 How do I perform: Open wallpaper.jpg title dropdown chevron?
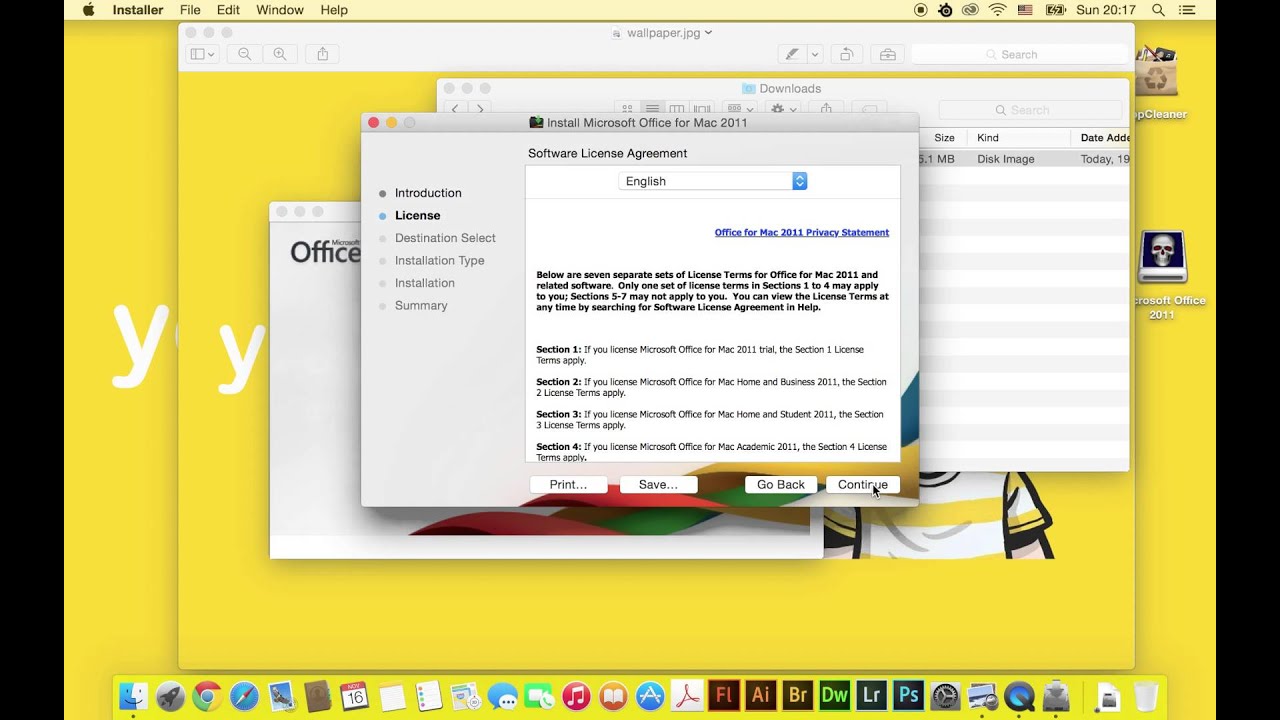[x=709, y=32]
